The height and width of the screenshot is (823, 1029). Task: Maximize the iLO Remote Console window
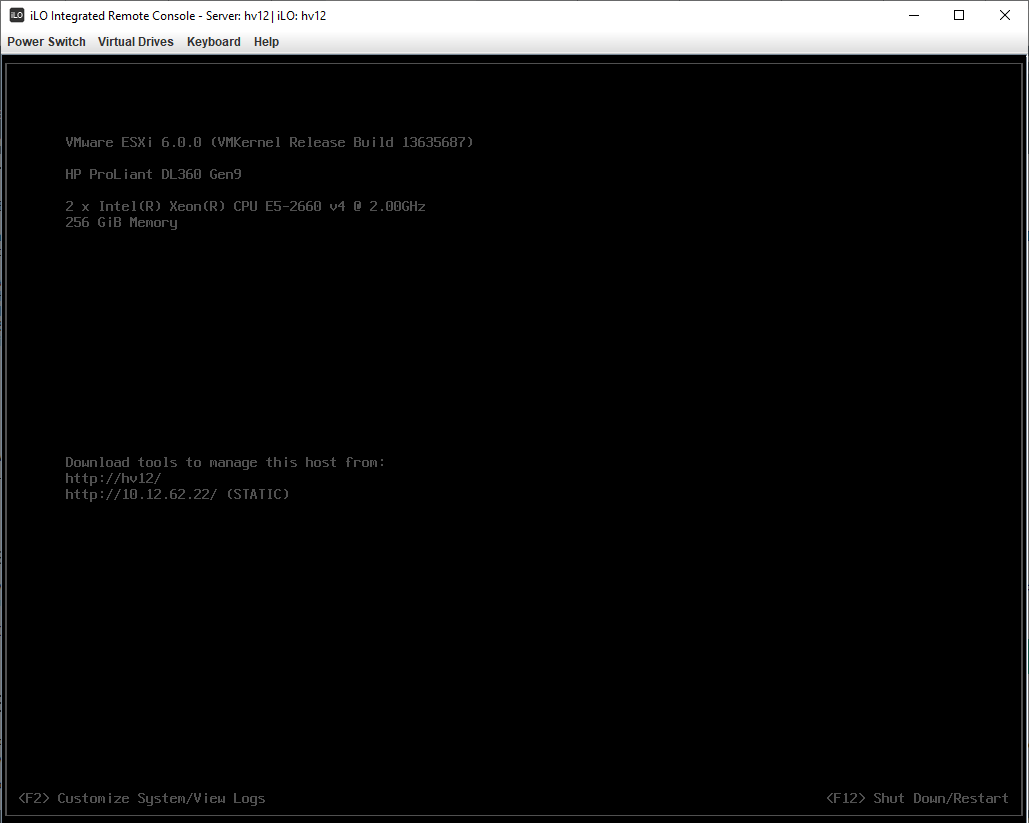click(959, 15)
